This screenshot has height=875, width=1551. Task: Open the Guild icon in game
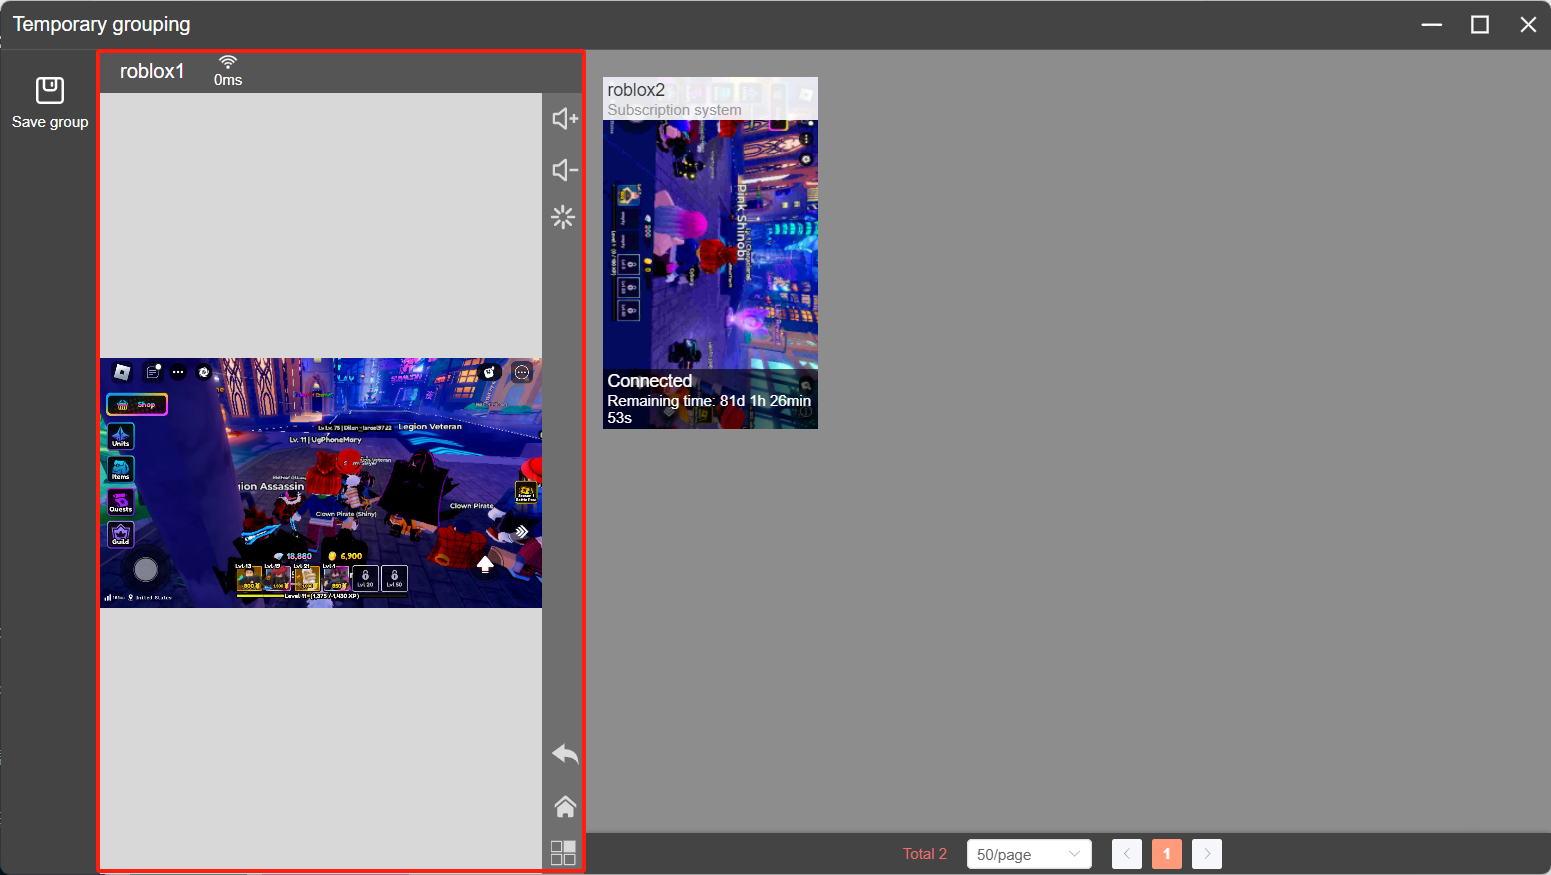click(x=121, y=534)
